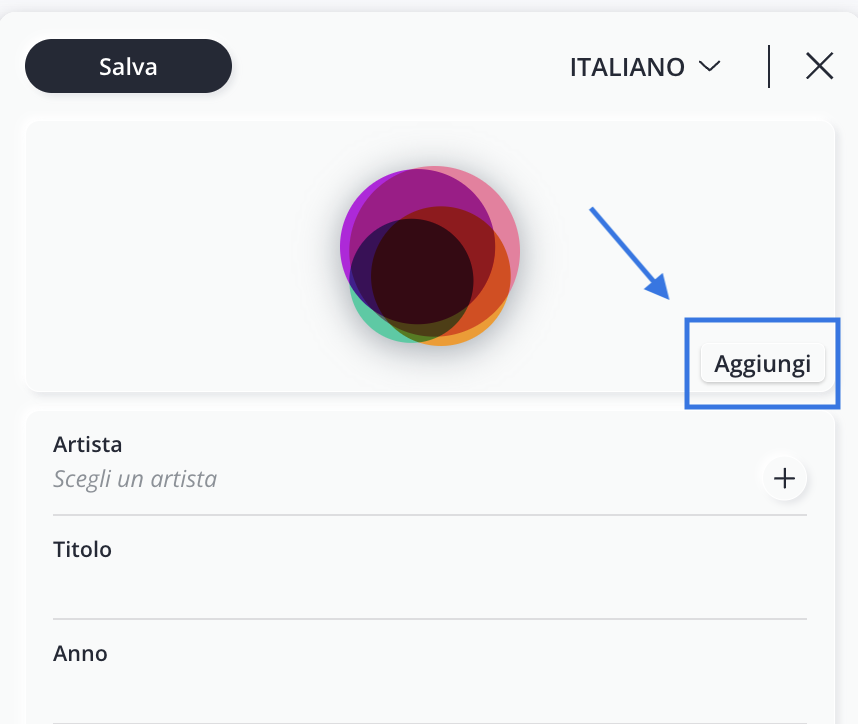Save the artwork with the Salva button
Viewport: 858px width, 724px height.
point(129,66)
